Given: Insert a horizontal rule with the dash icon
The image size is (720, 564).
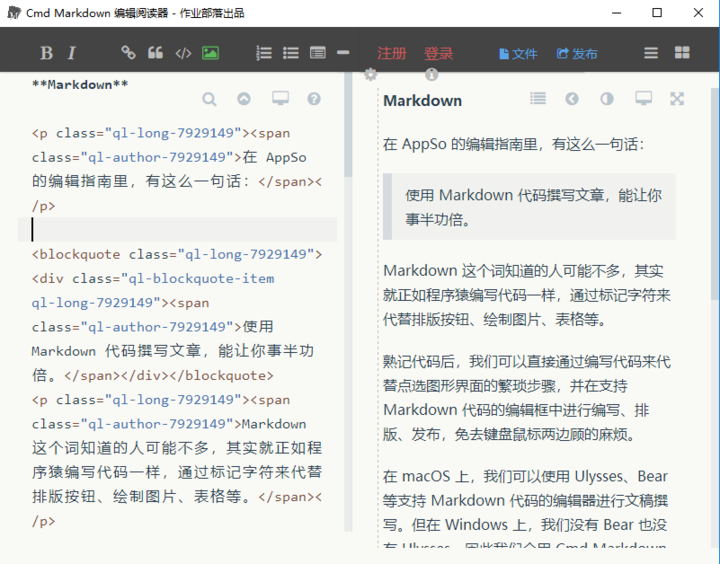Looking at the screenshot, I should click(343, 53).
